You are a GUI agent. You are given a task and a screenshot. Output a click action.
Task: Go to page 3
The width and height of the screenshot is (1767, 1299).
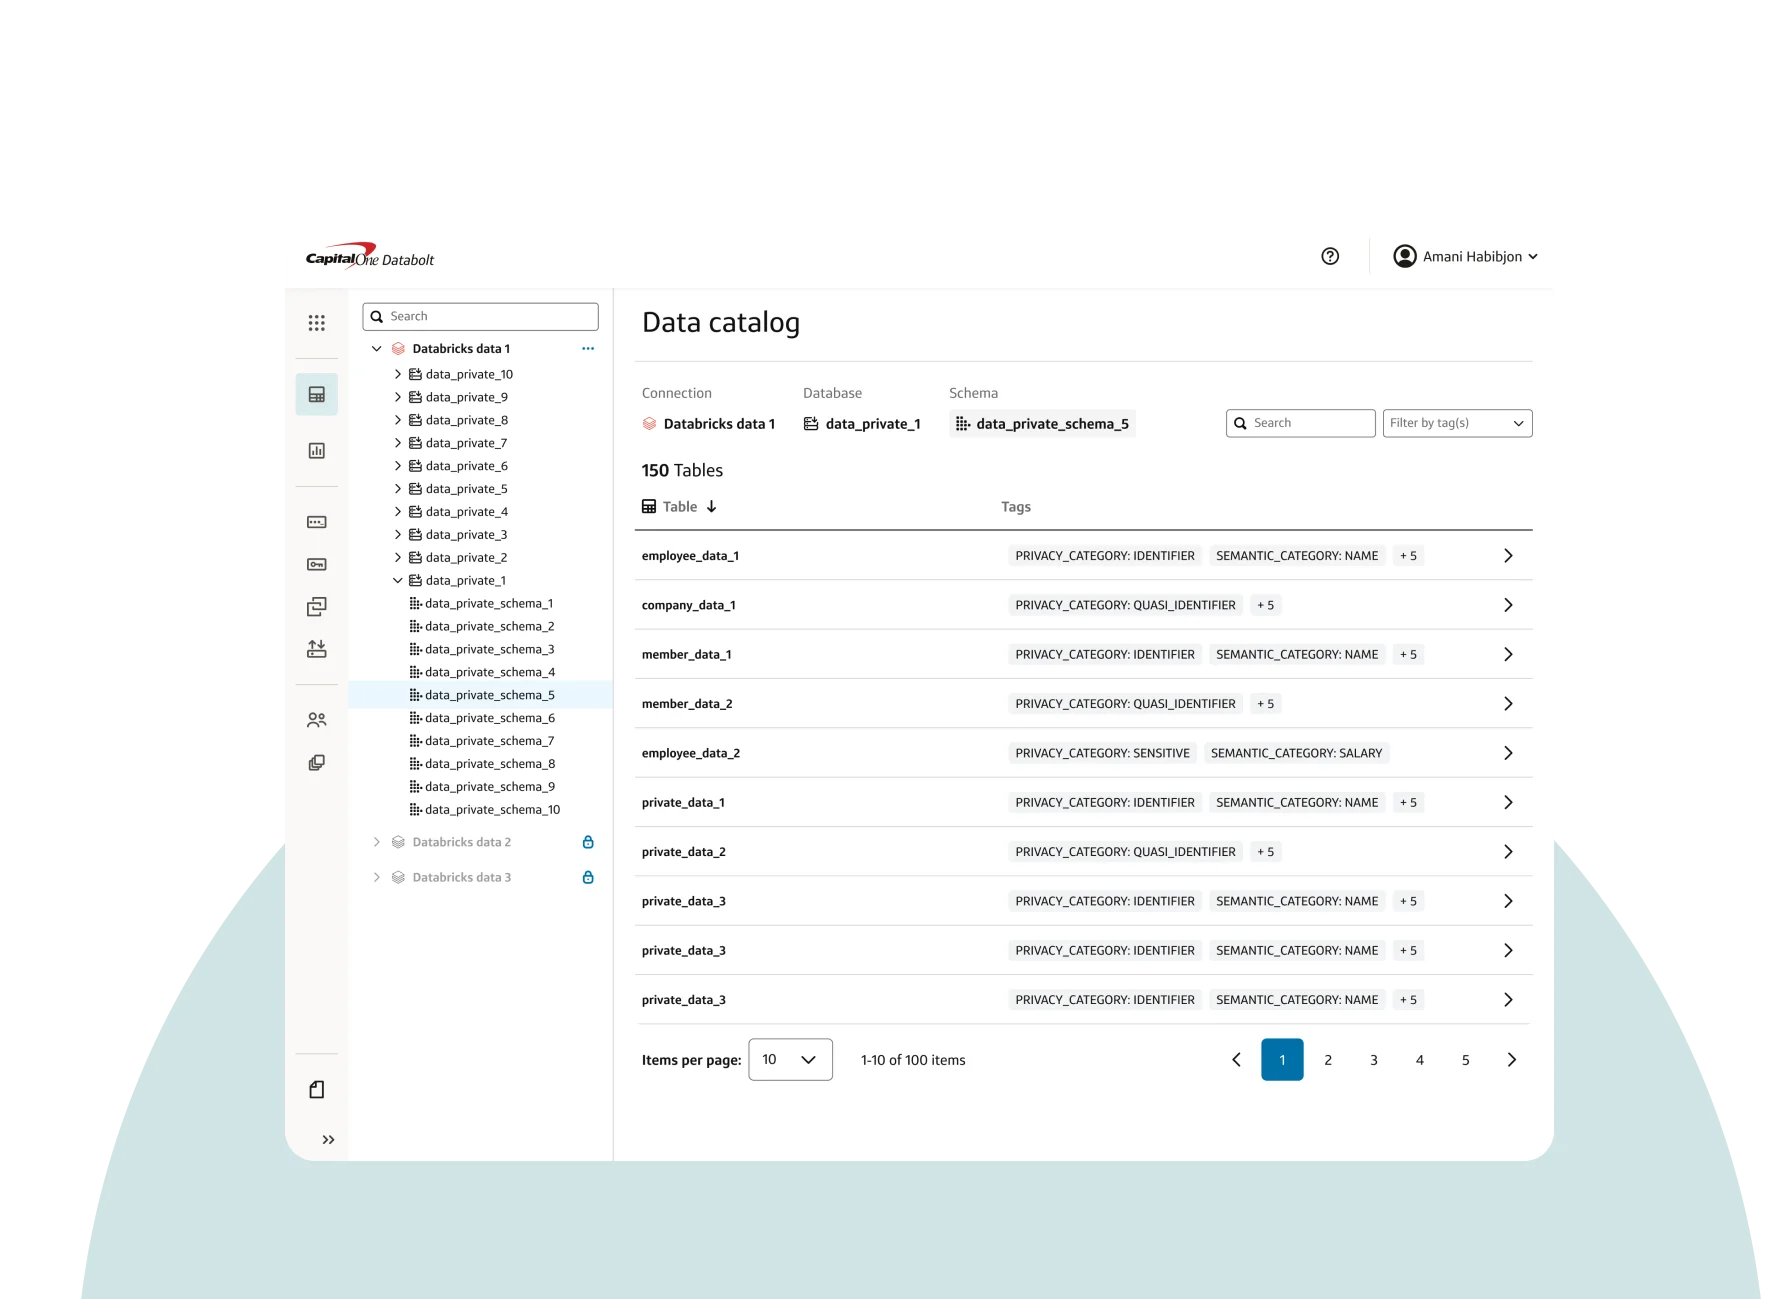pyautogui.click(x=1374, y=1060)
